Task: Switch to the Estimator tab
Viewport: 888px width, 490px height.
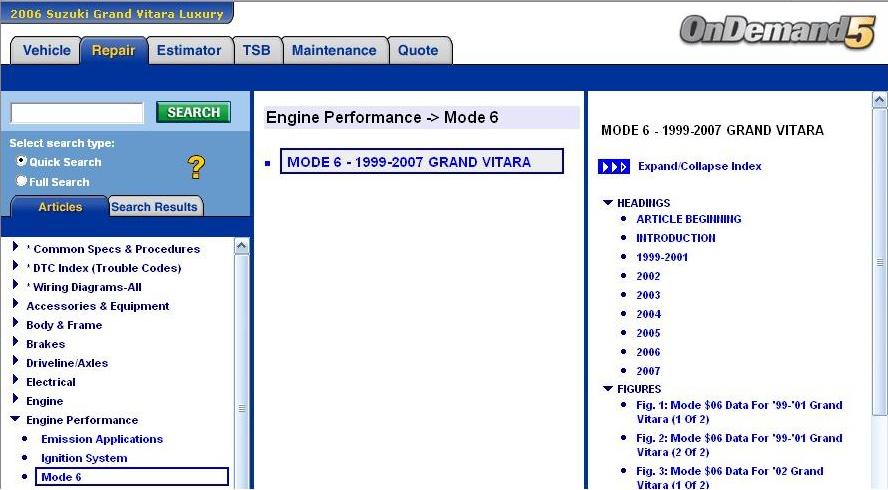Action: click(x=189, y=50)
